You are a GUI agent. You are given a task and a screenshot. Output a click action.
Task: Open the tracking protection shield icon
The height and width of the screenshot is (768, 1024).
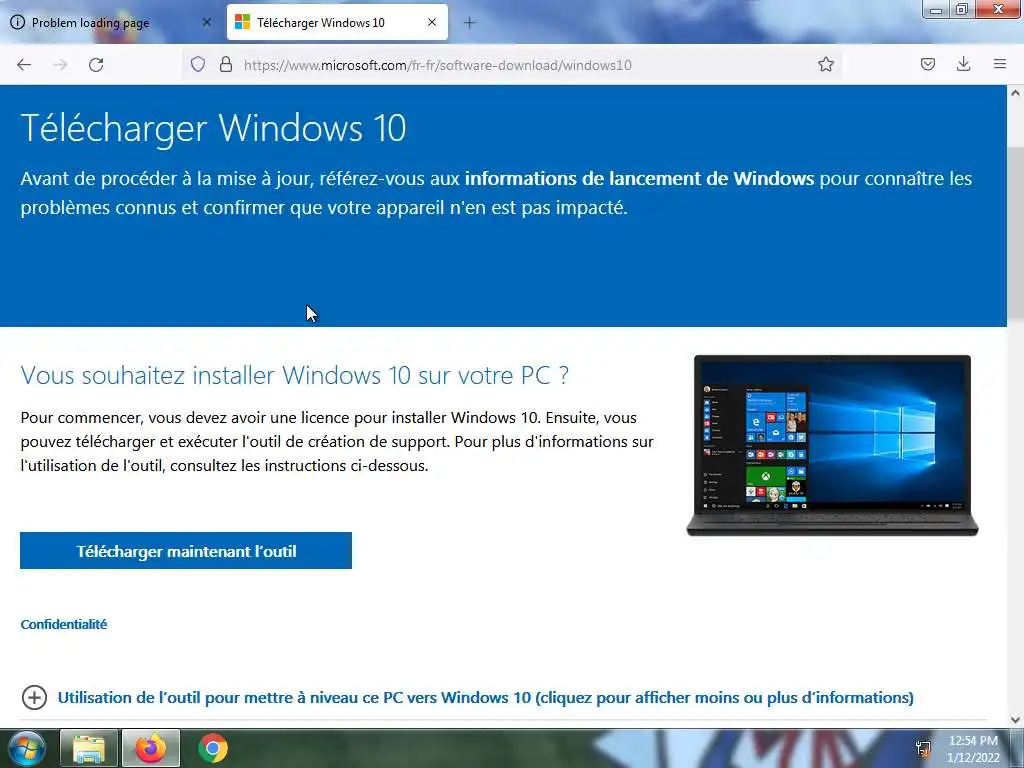coord(198,64)
